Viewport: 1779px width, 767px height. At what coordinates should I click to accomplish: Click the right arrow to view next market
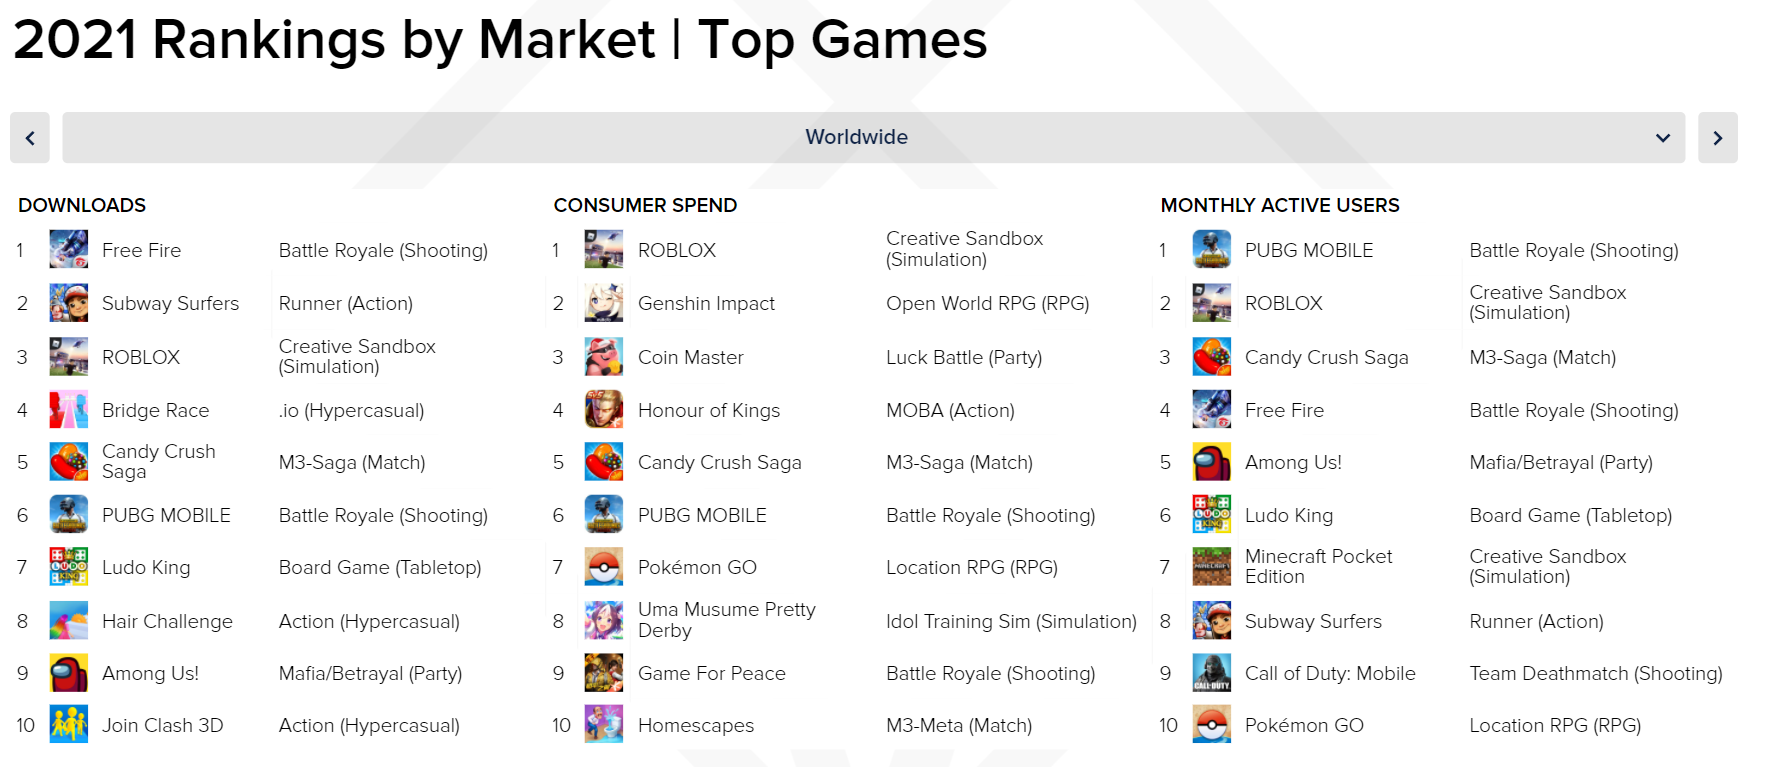click(1717, 137)
